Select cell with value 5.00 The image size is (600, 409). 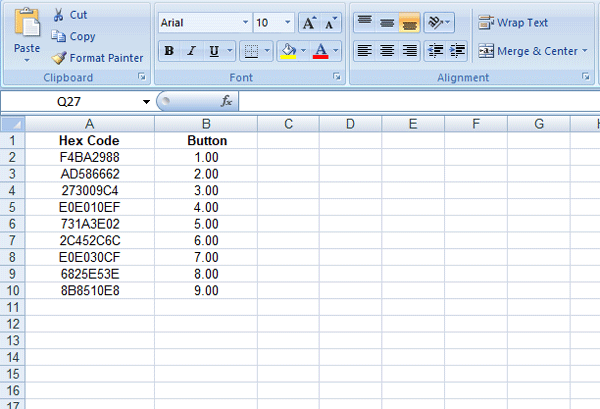206,224
